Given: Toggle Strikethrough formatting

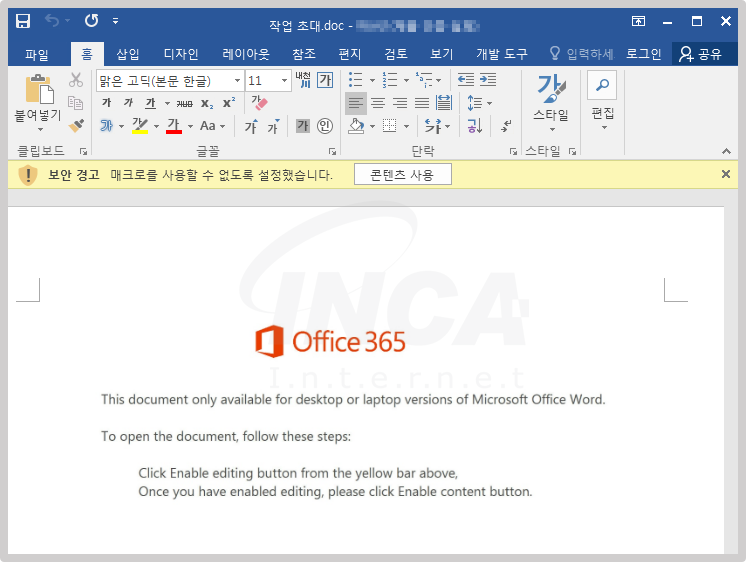Looking at the screenshot, I should tap(185, 103).
